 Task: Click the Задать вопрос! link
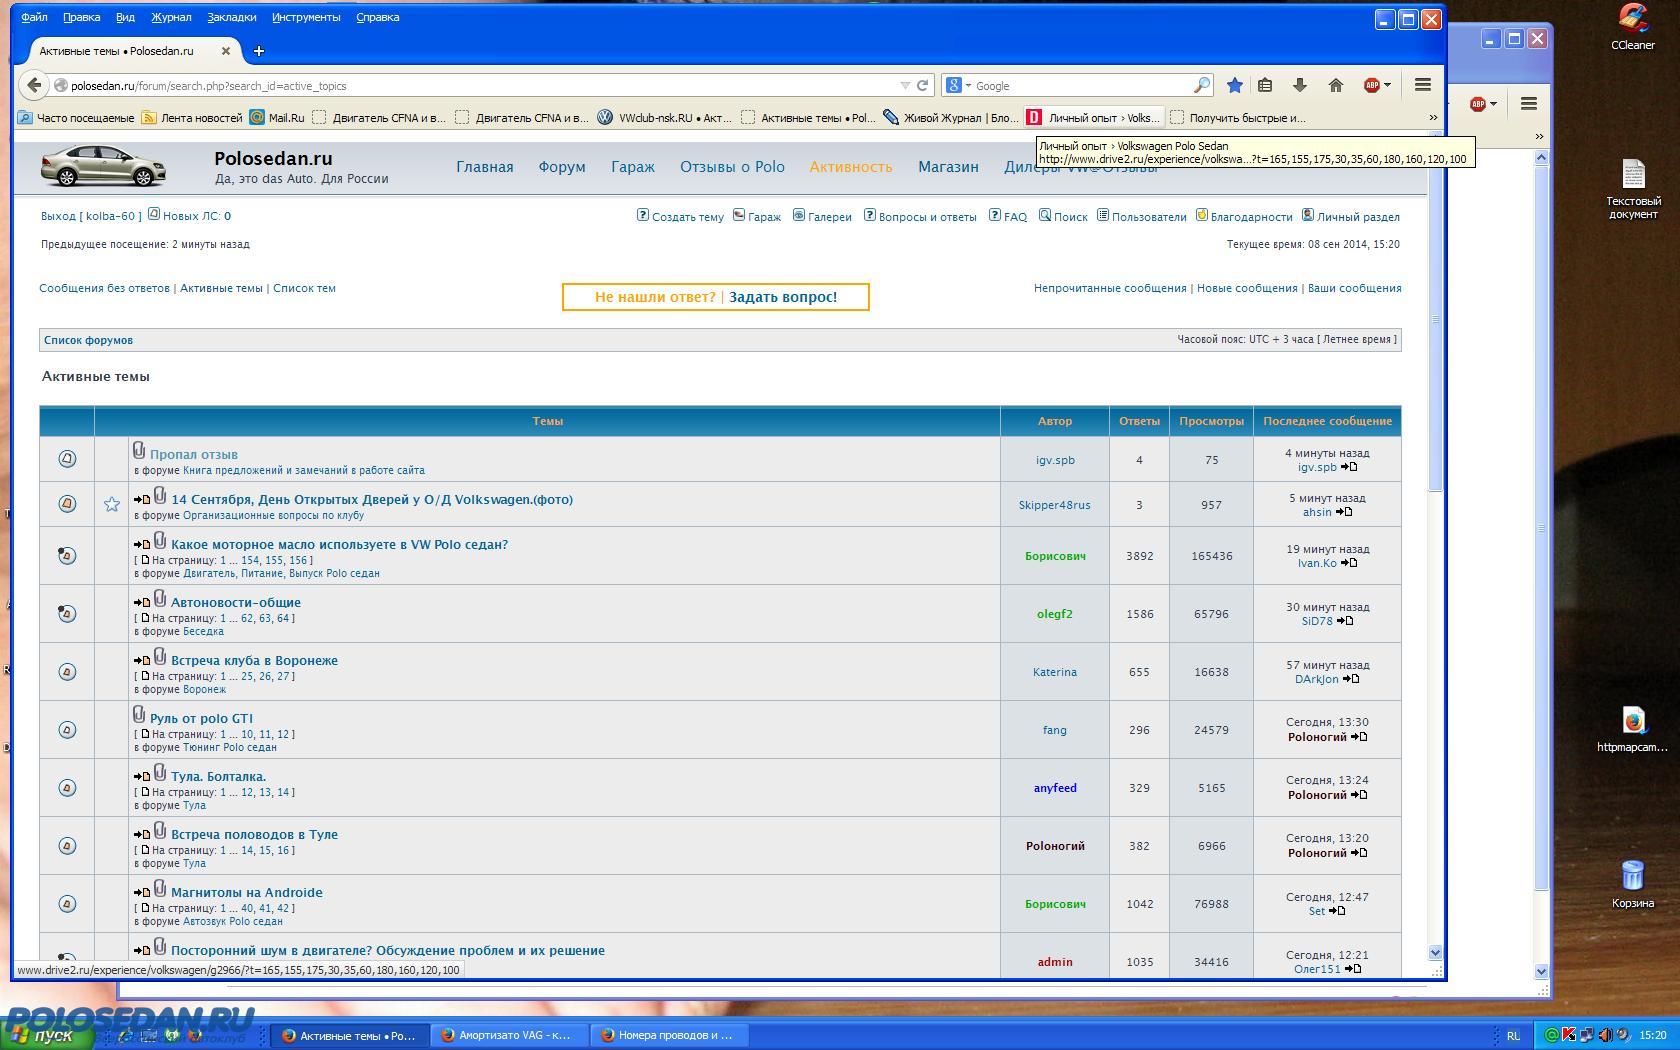point(782,297)
